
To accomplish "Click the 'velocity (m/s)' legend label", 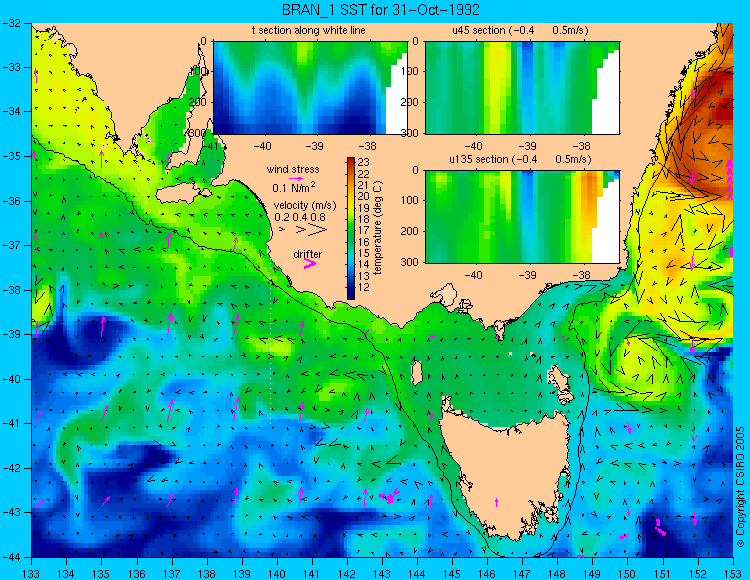I will (305, 206).
